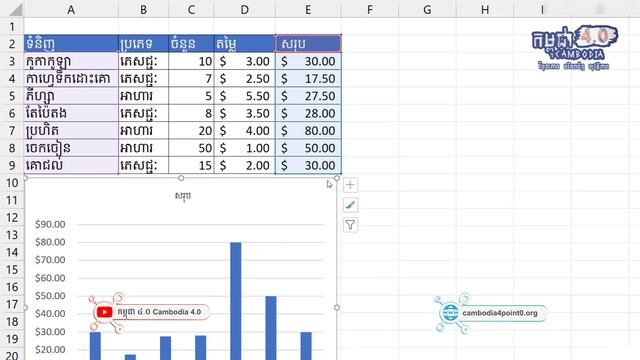Click cell D5 showing $5.50
The width and height of the screenshot is (640, 360).
[244, 96]
